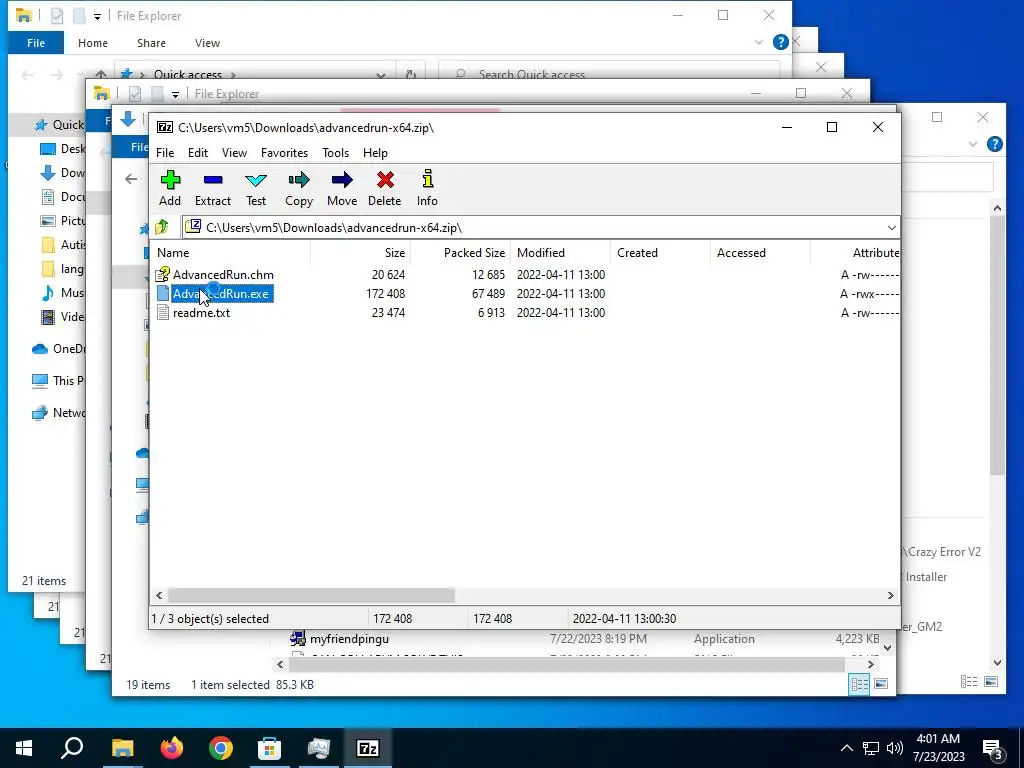This screenshot has width=1024, height=768.
Task: Open Home tab in back File Explorer
Action: (x=93, y=43)
